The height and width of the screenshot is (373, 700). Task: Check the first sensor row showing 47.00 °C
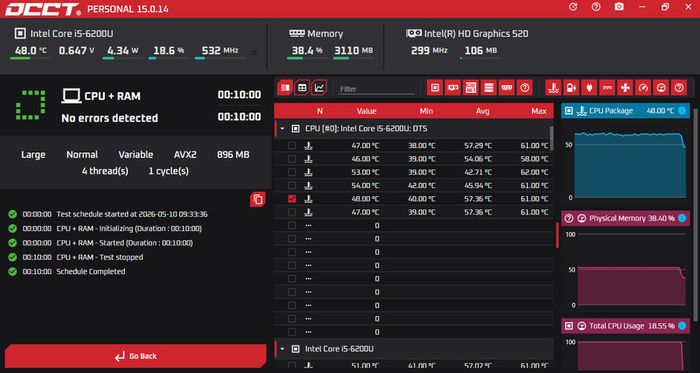coord(292,145)
